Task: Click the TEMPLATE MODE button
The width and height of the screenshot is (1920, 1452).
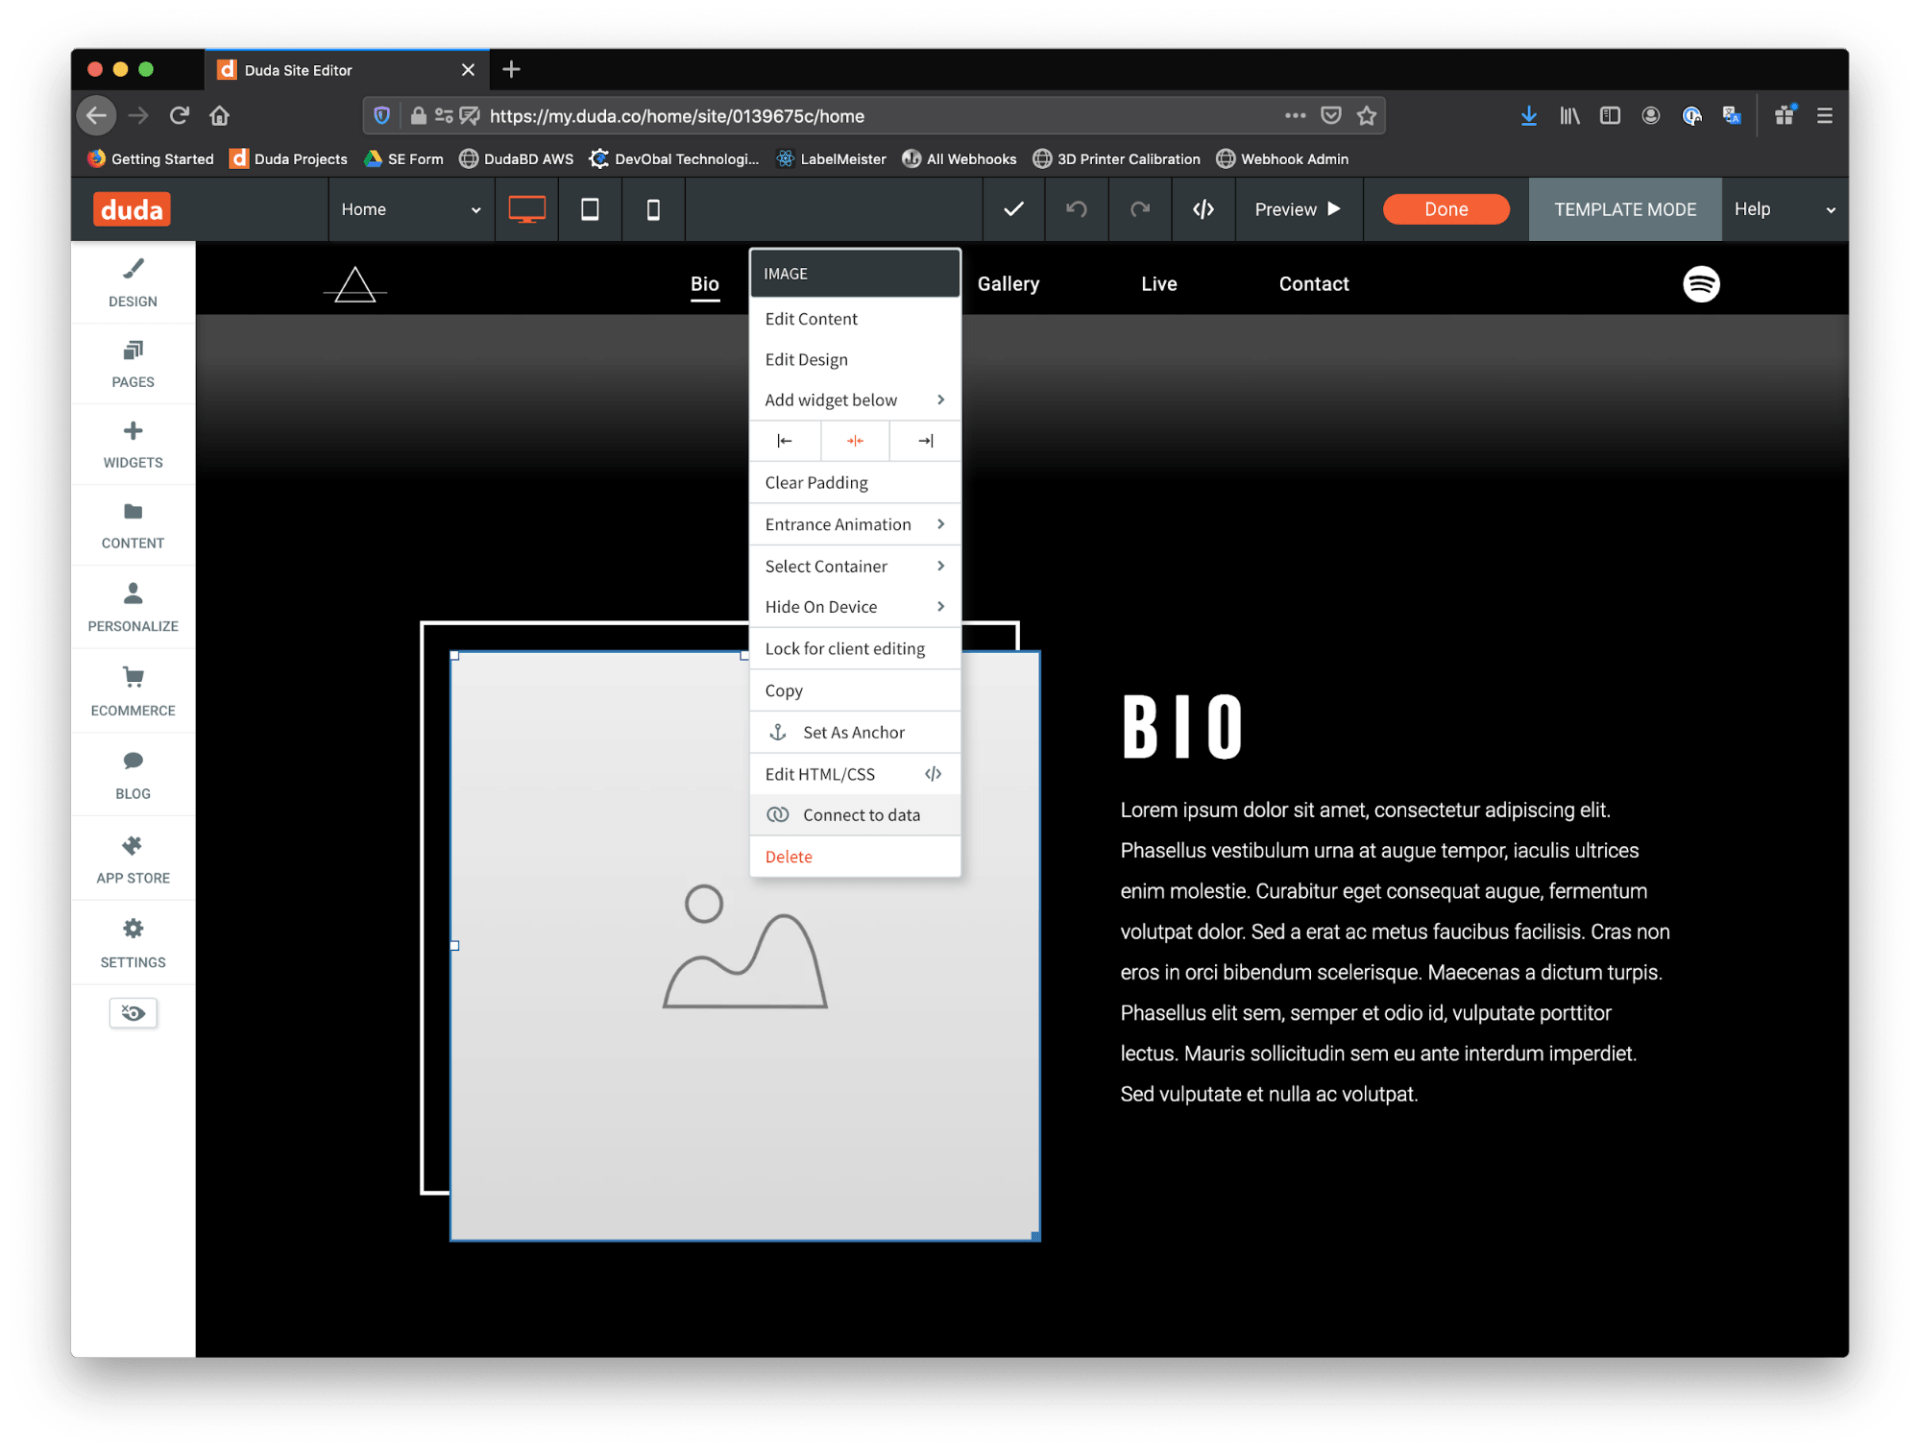Action: tap(1624, 209)
